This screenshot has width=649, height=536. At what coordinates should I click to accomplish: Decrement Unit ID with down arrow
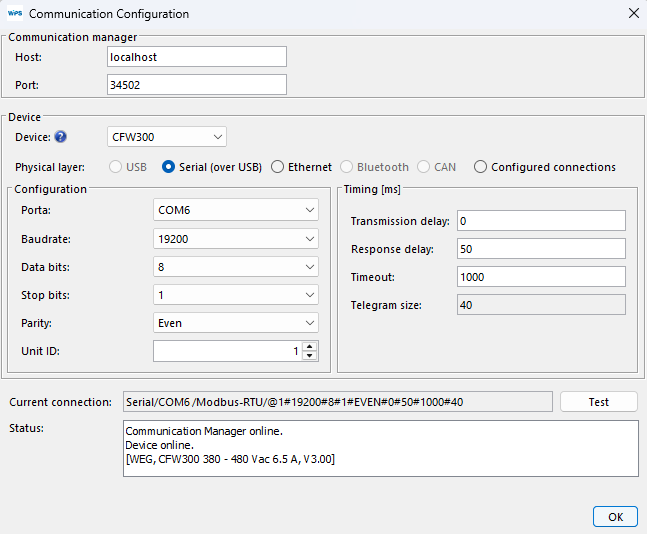tap(310, 356)
